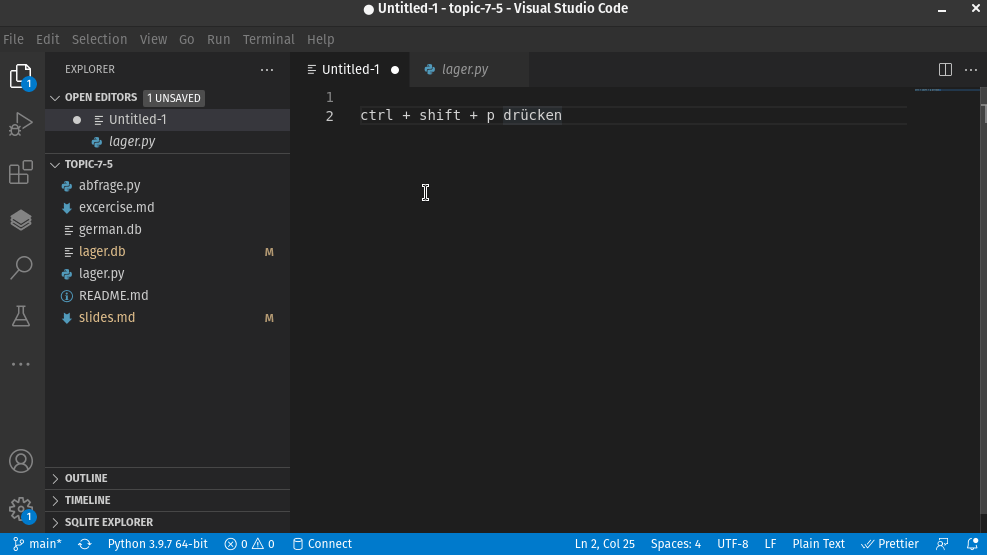
Task: Open the Help menu
Action: (320, 39)
